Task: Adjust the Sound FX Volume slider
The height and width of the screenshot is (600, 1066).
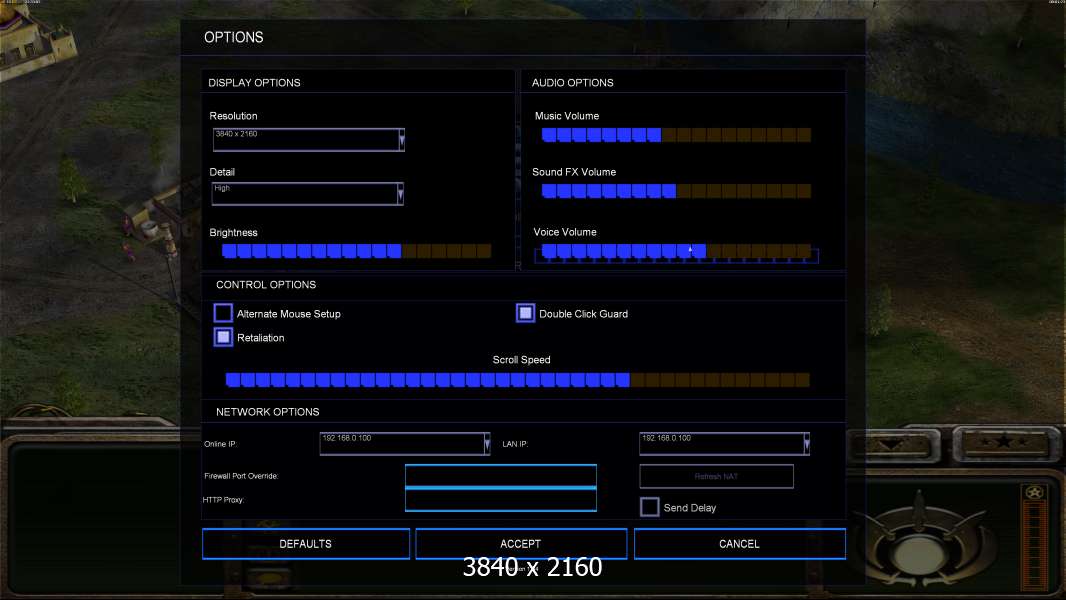Action: pos(676,191)
